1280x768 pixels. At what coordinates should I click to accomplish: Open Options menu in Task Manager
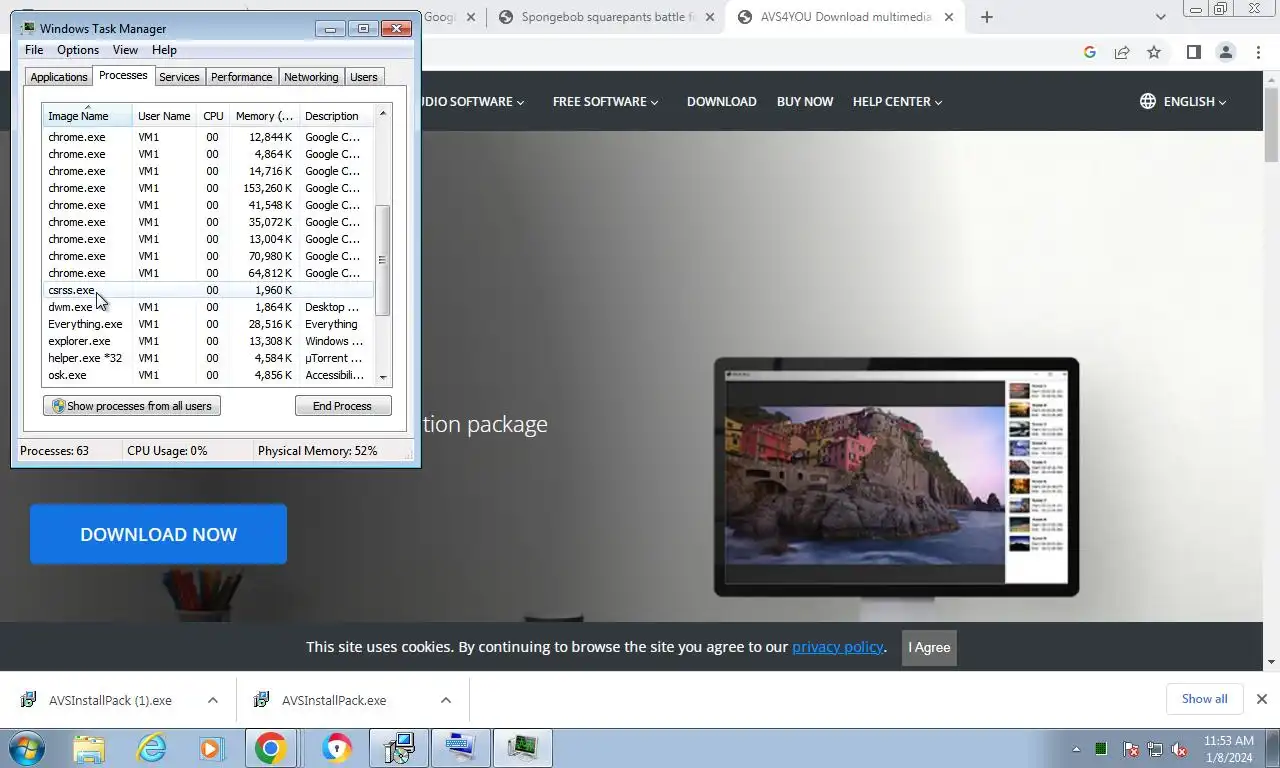(x=78, y=50)
